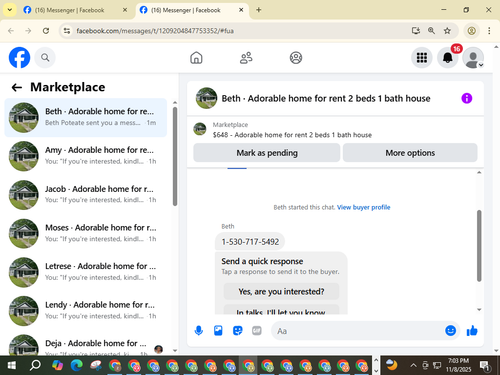
Task: Open the notifications bell
Action: 447,58
